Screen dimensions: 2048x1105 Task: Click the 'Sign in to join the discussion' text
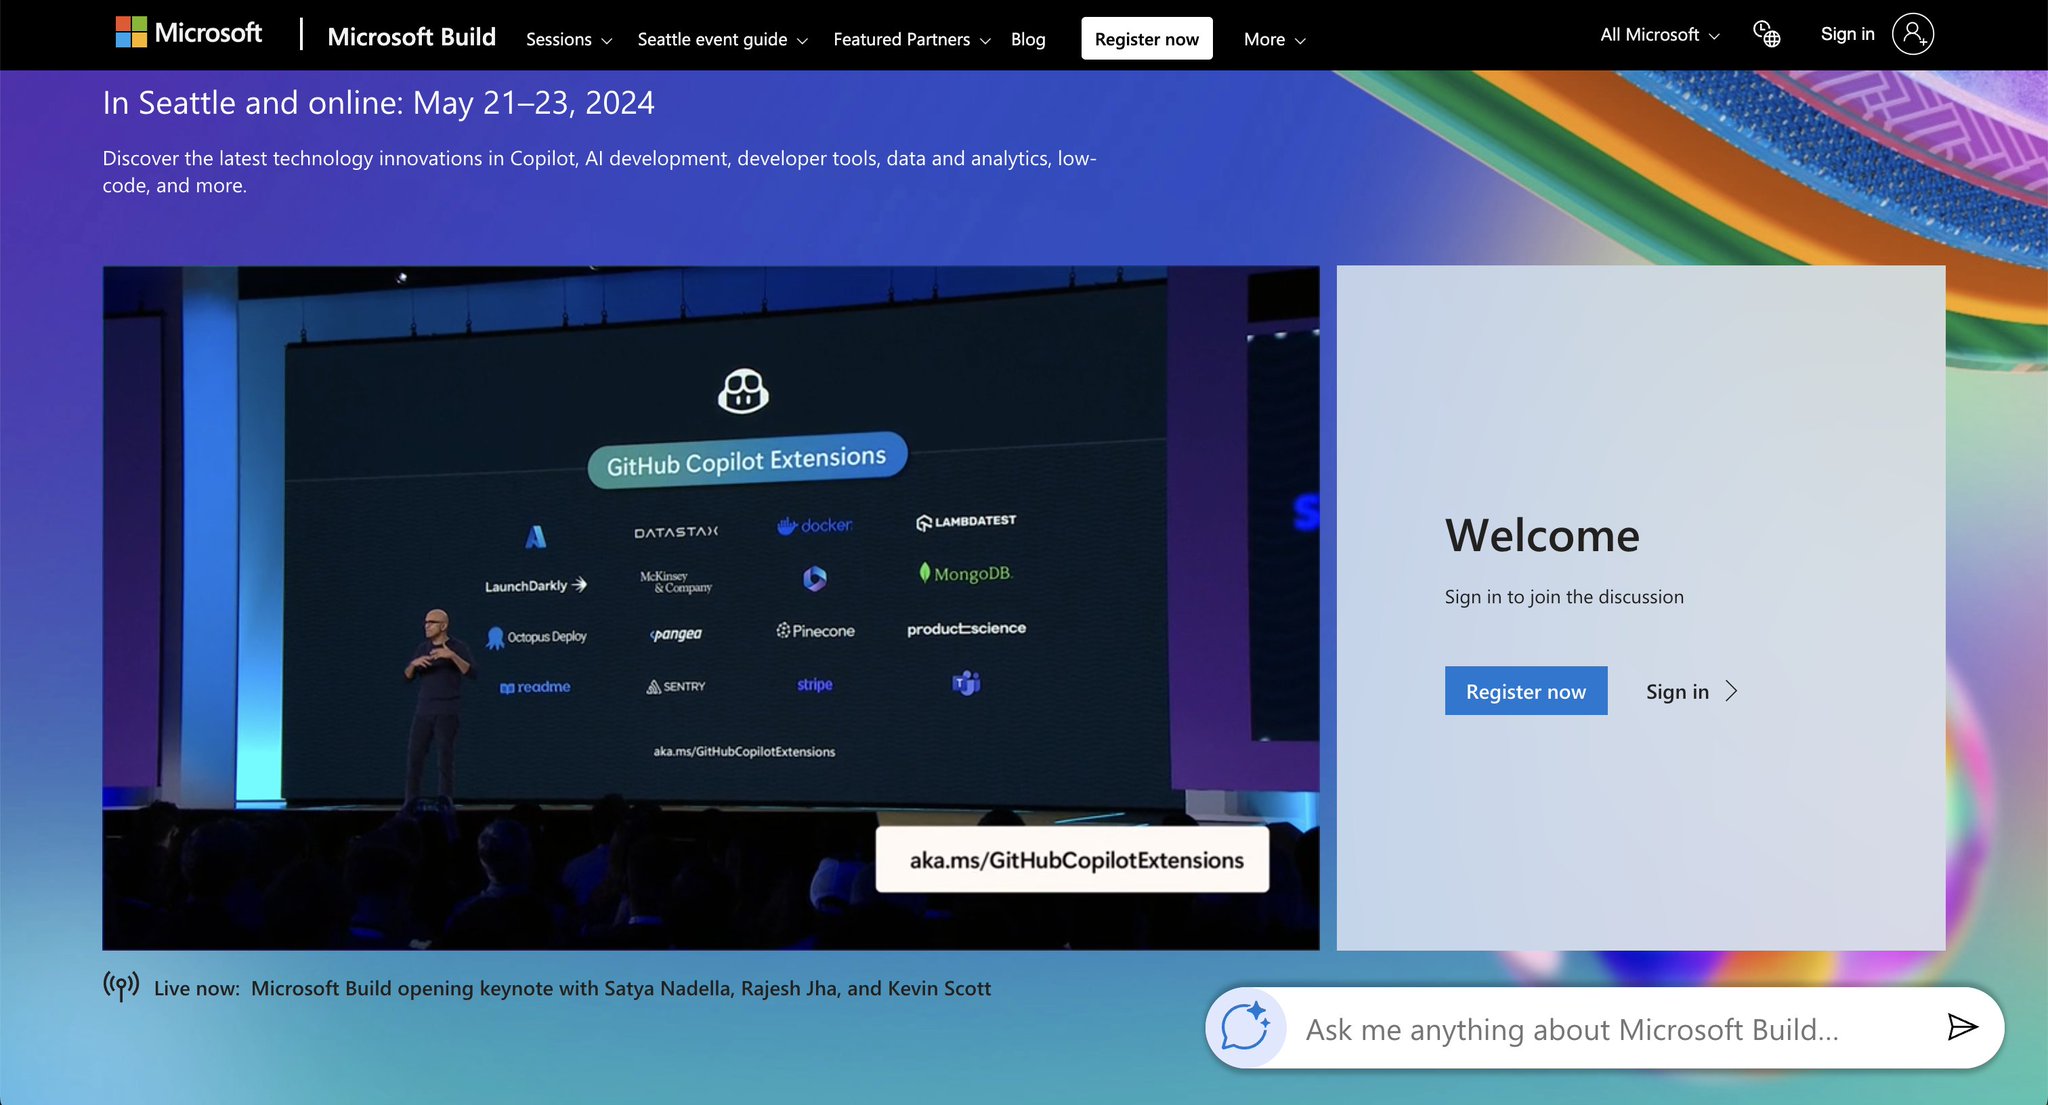click(x=1564, y=597)
